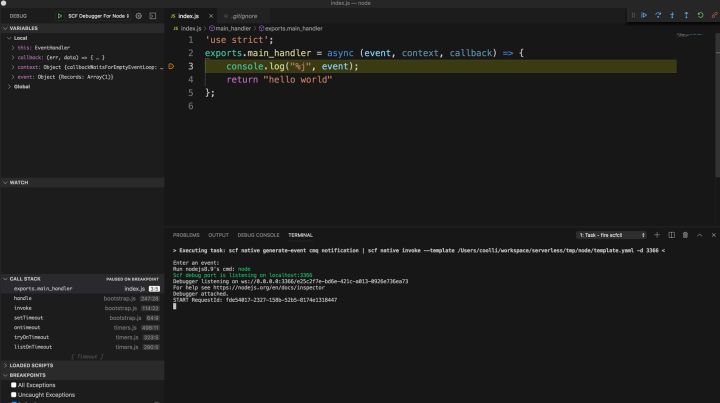Viewport: 720px width, 403px height.
Task: Select the Terminal panel tab
Action: point(300,235)
